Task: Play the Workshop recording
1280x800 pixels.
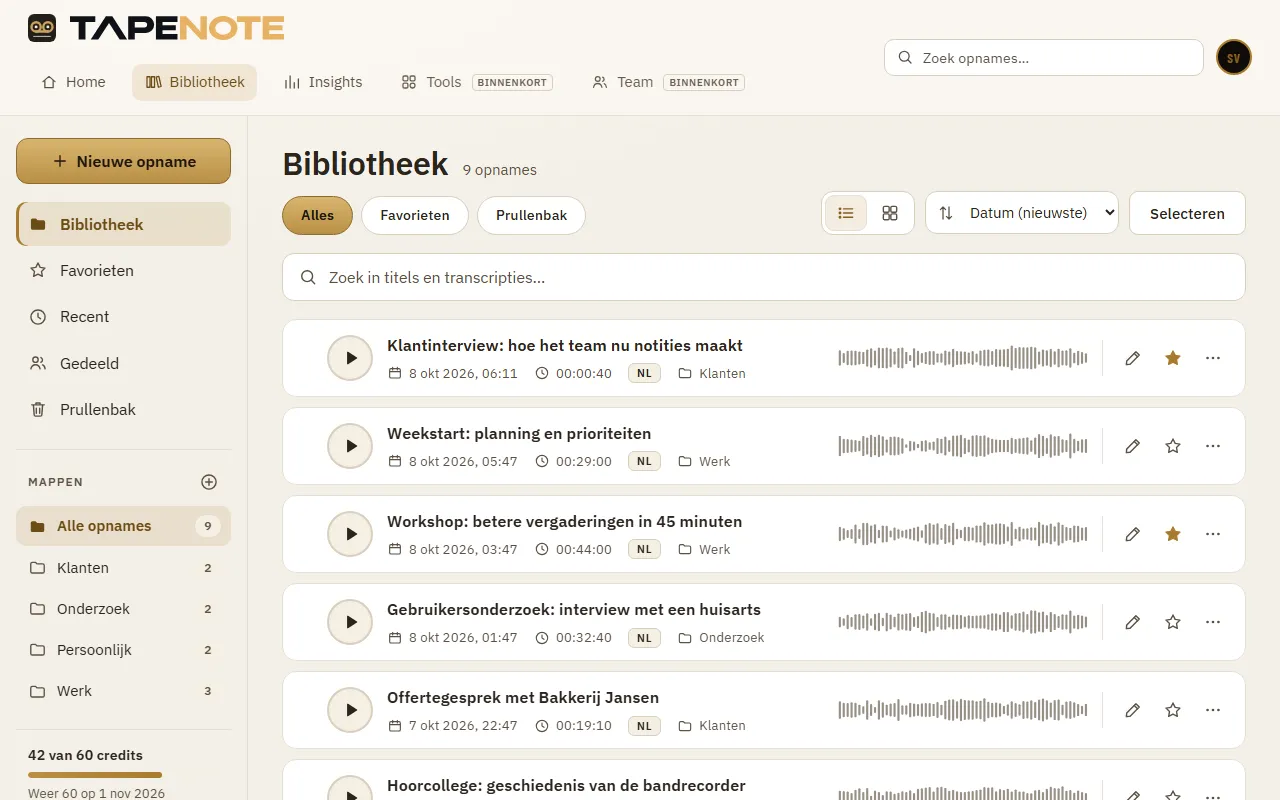Action: [x=350, y=534]
